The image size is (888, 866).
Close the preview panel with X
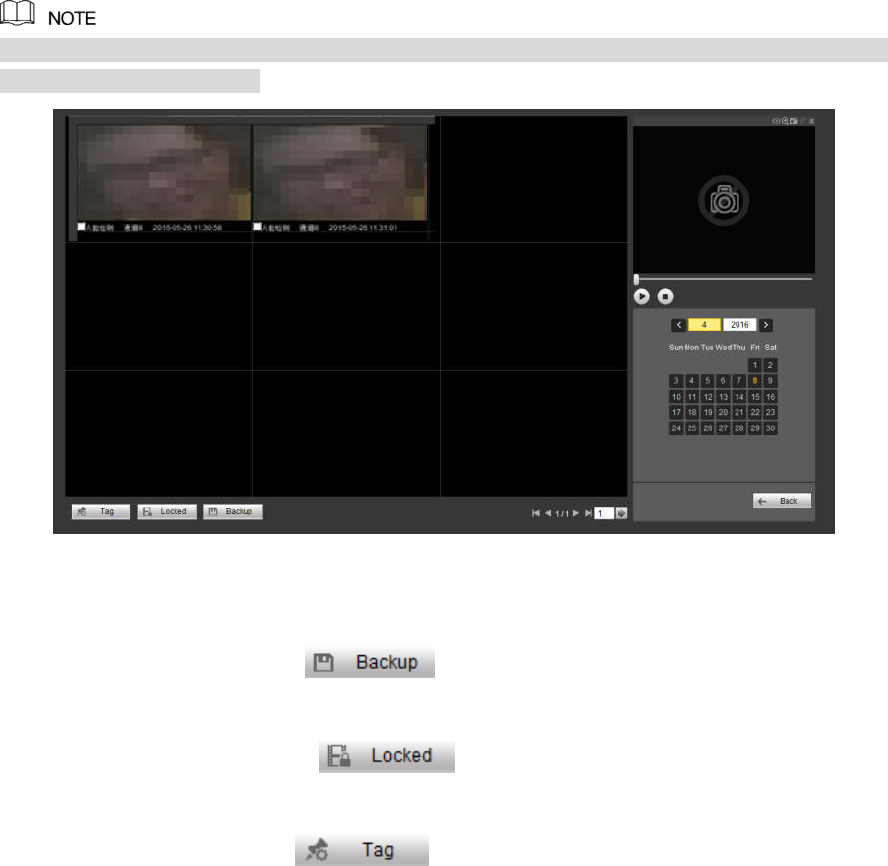pos(812,121)
